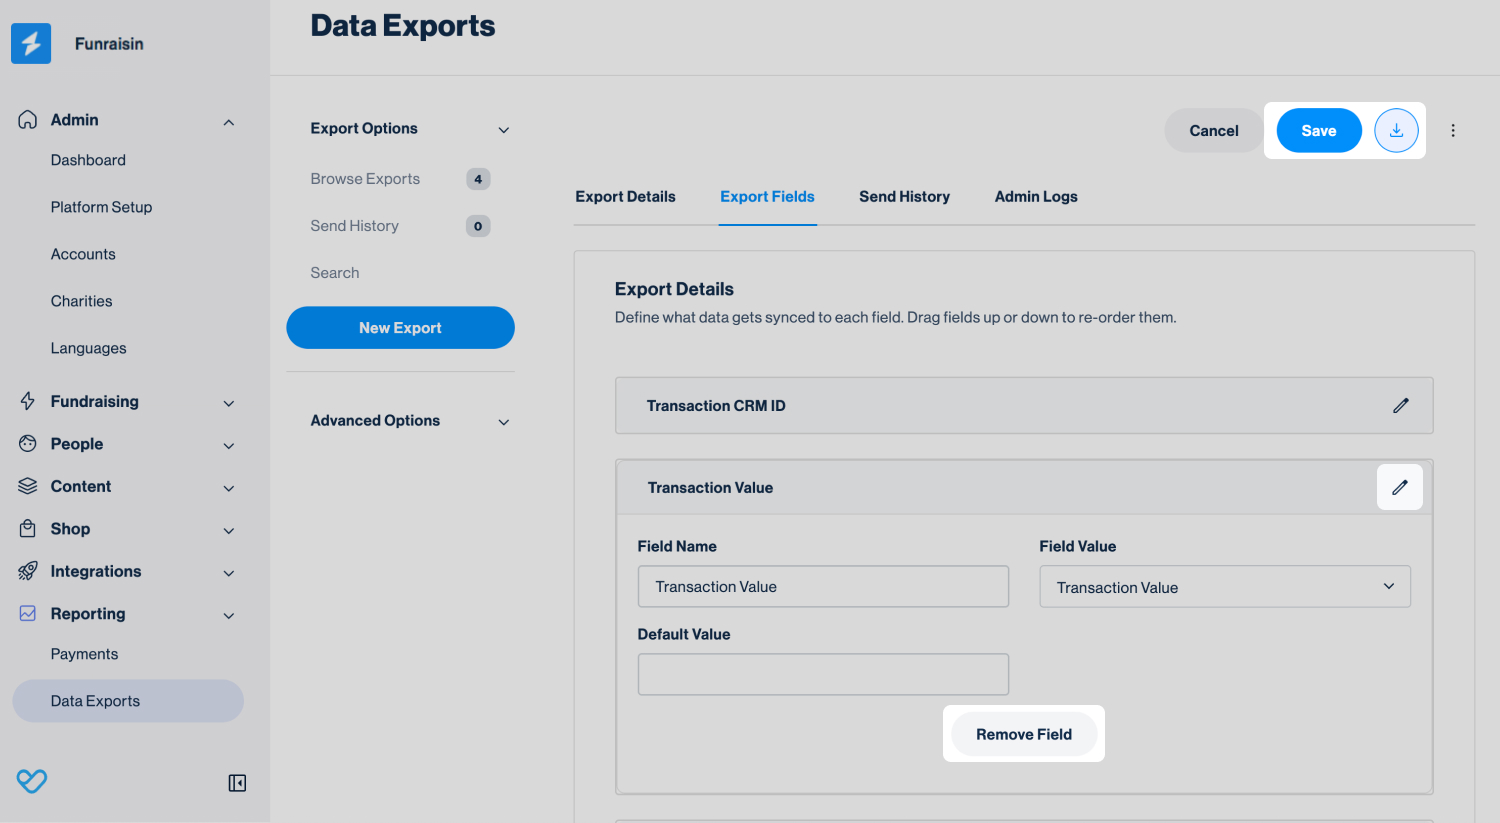Open the Admin Logs tab

pyautogui.click(x=1036, y=197)
